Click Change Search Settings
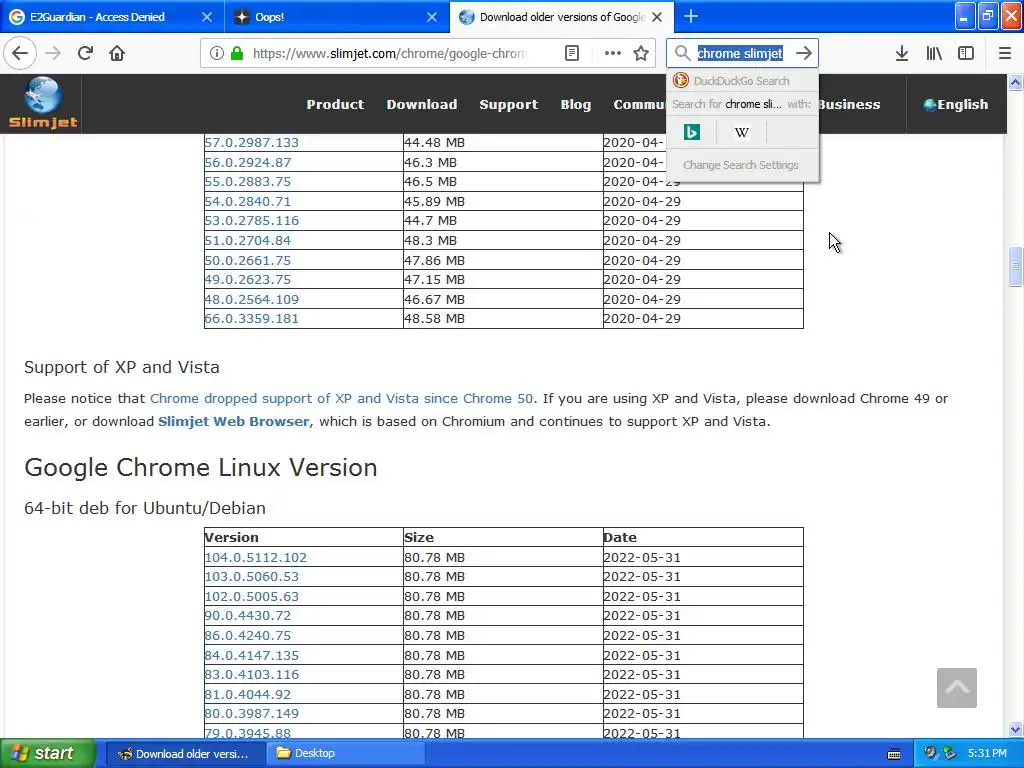Screen dimensions: 1024x768 pyautogui.click(x=741, y=165)
